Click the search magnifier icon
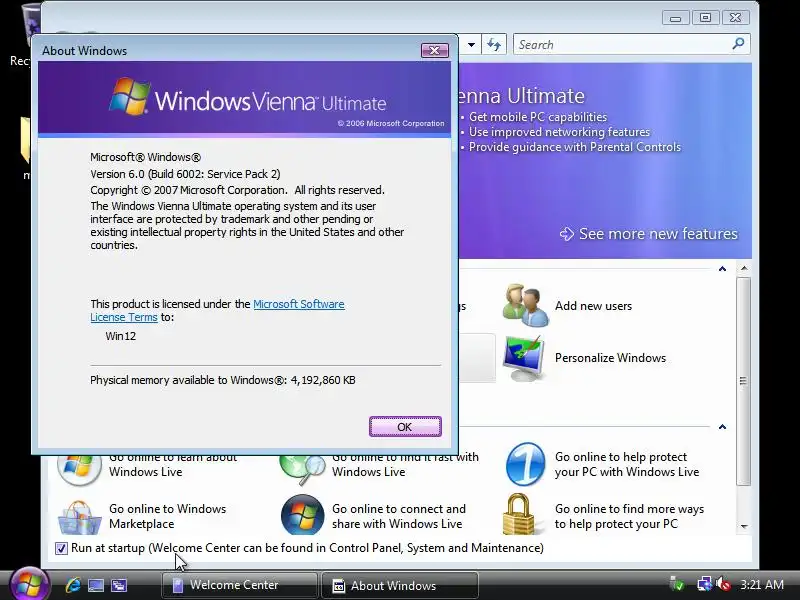800x600 pixels. click(738, 44)
